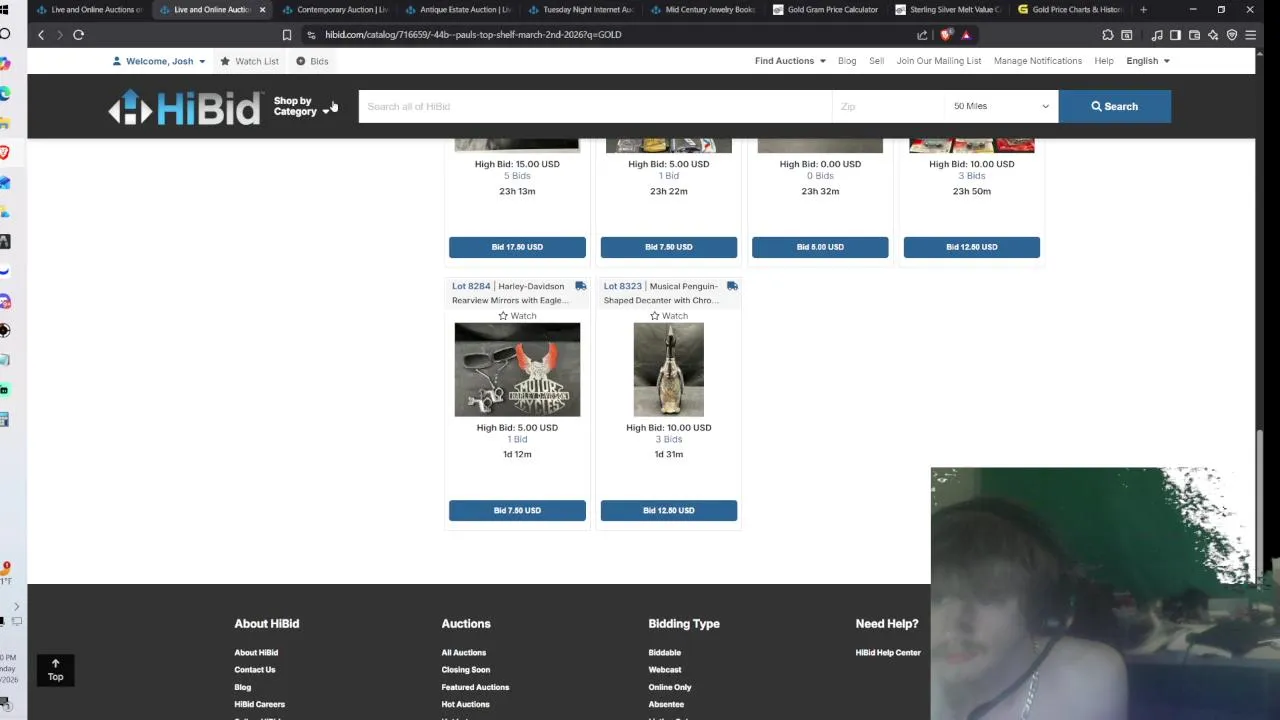Click the Top arrow button
The image size is (1280, 720).
(x=55, y=670)
